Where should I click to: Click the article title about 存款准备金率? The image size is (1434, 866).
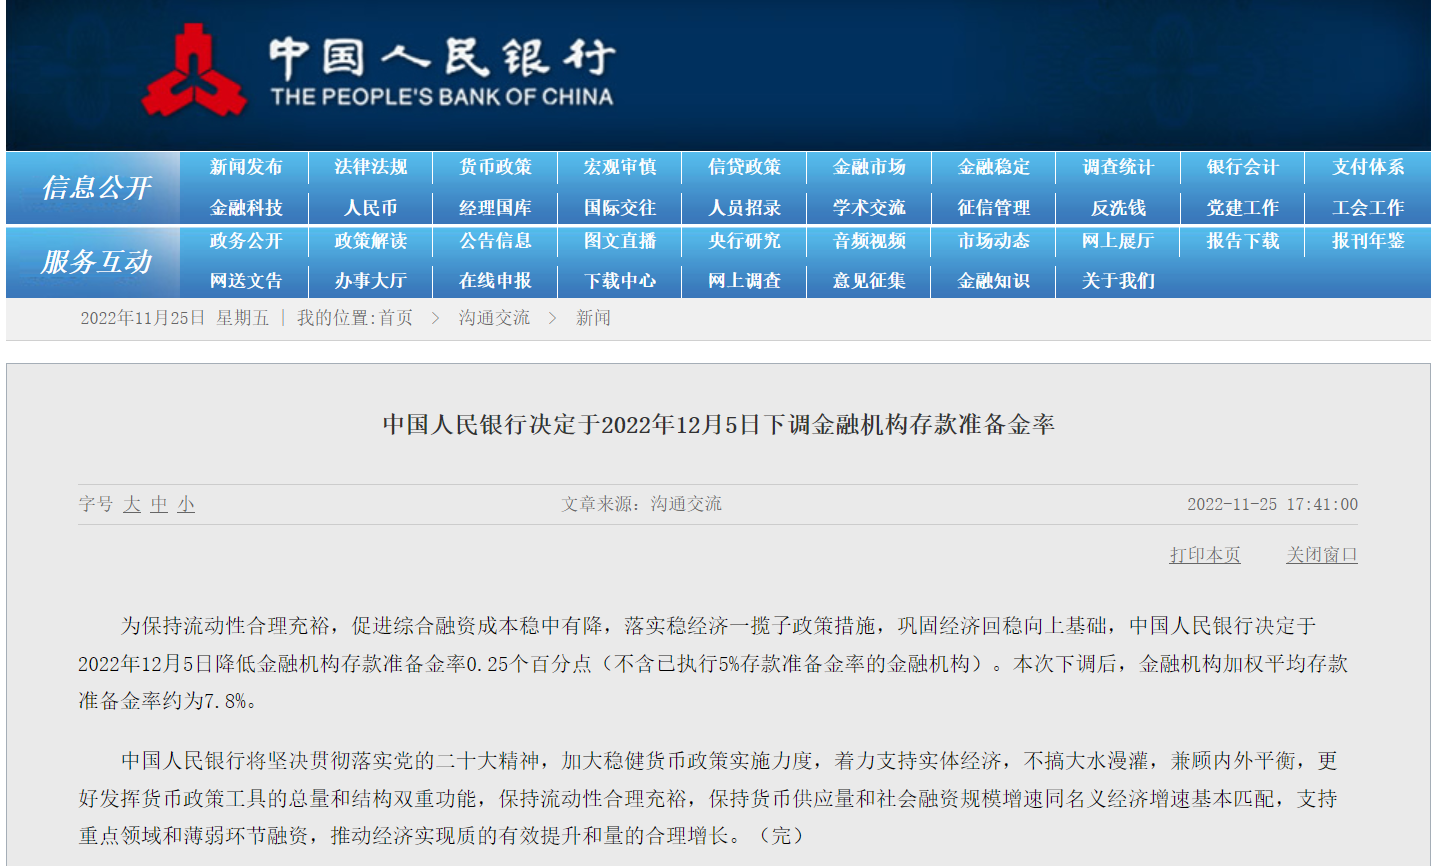click(718, 425)
